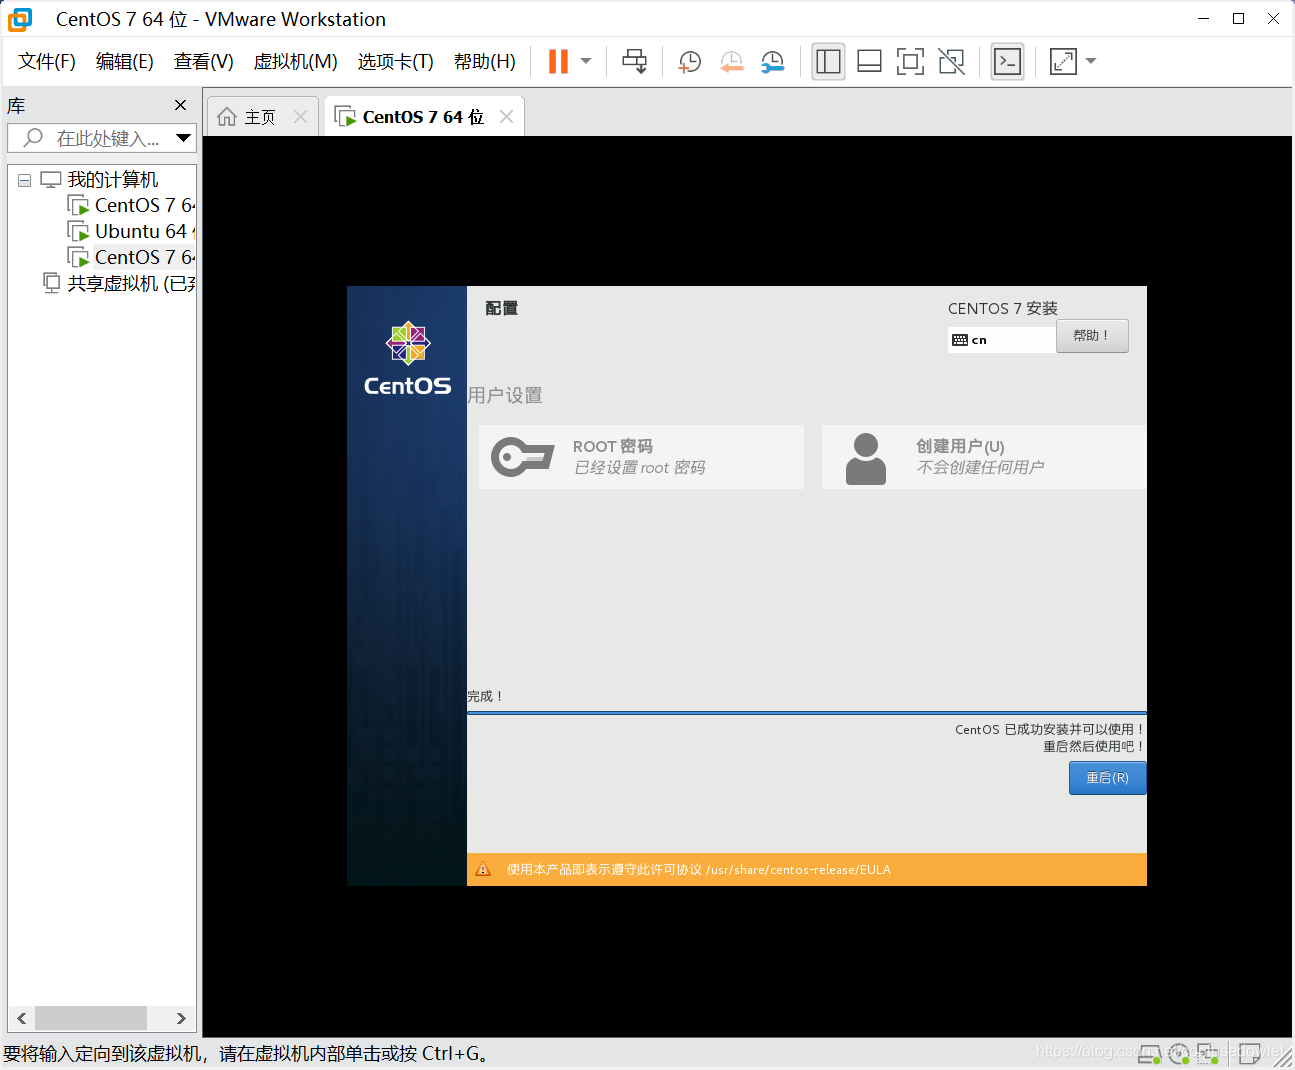Click the Ctrl+G input hint status text
1295x1070 pixels.
point(246,1054)
